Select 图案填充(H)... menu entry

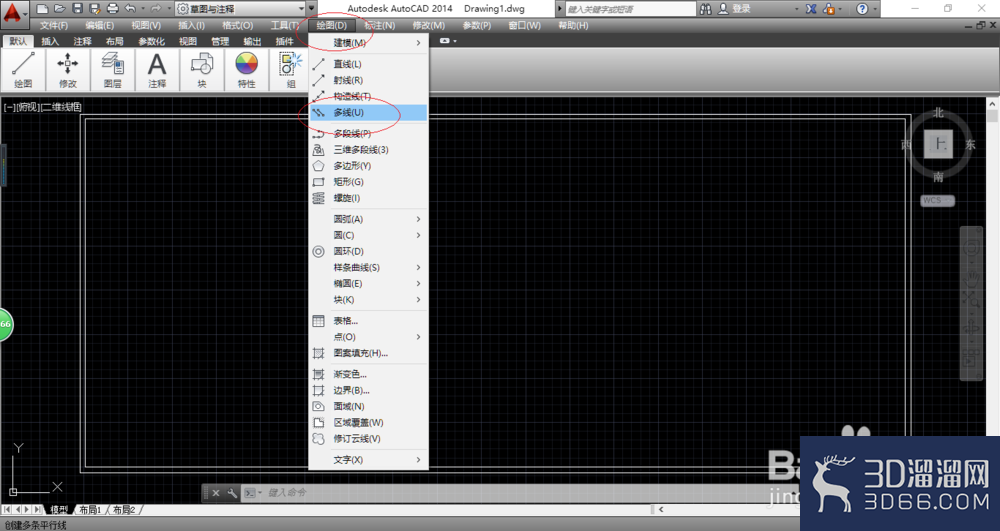369,353
